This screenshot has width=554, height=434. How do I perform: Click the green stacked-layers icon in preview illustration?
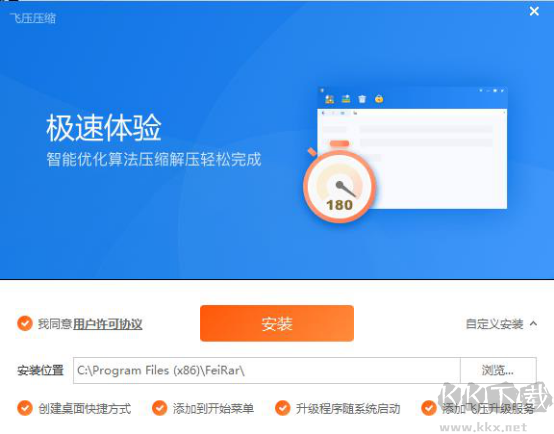pos(346,99)
